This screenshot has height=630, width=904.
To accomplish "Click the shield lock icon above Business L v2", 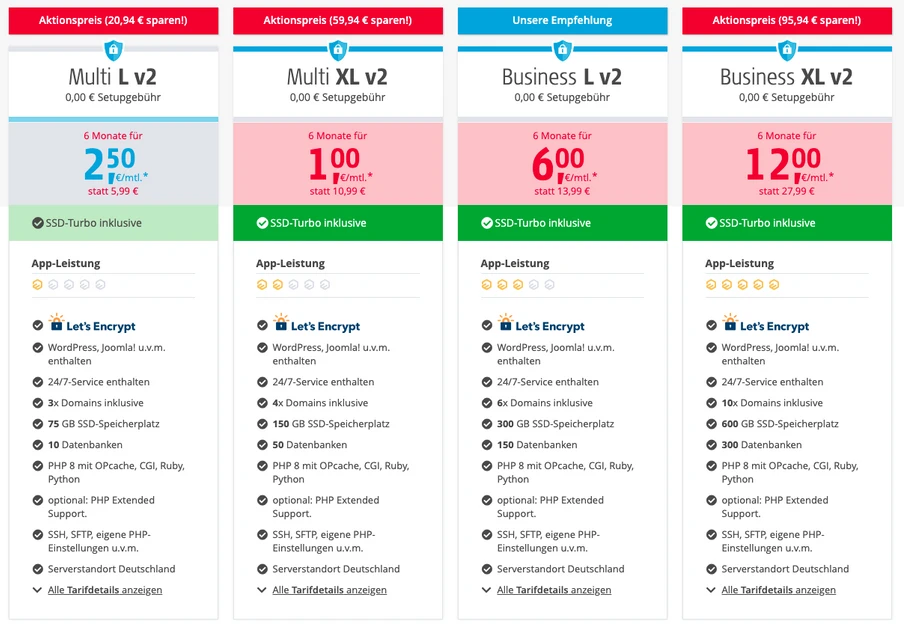I will pyautogui.click(x=562, y=50).
